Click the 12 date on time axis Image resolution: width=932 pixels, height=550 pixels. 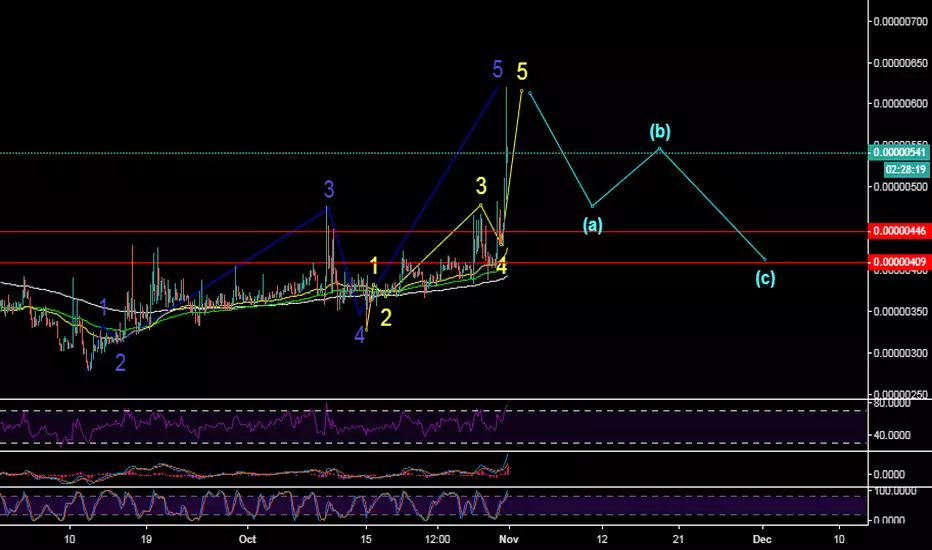click(x=602, y=539)
